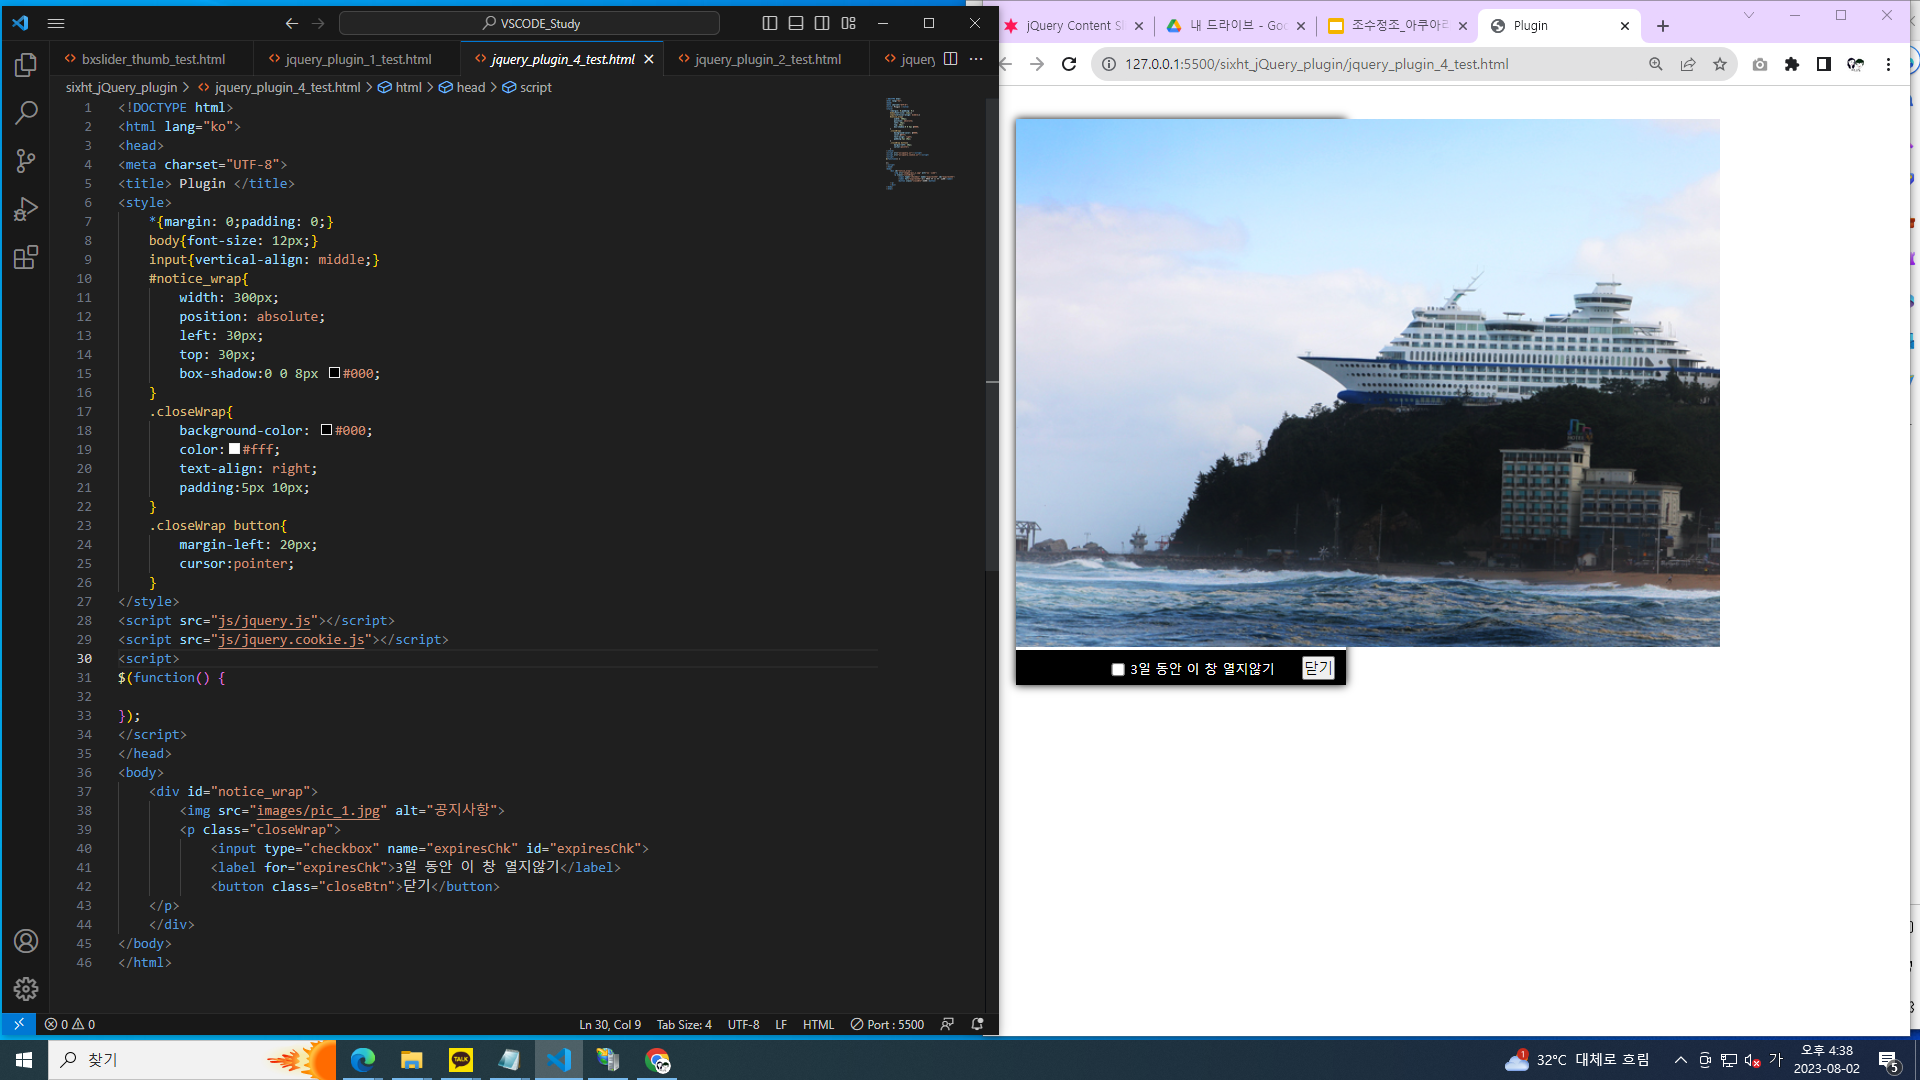Click #000 color swatch in box-shadow line

click(x=334, y=373)
